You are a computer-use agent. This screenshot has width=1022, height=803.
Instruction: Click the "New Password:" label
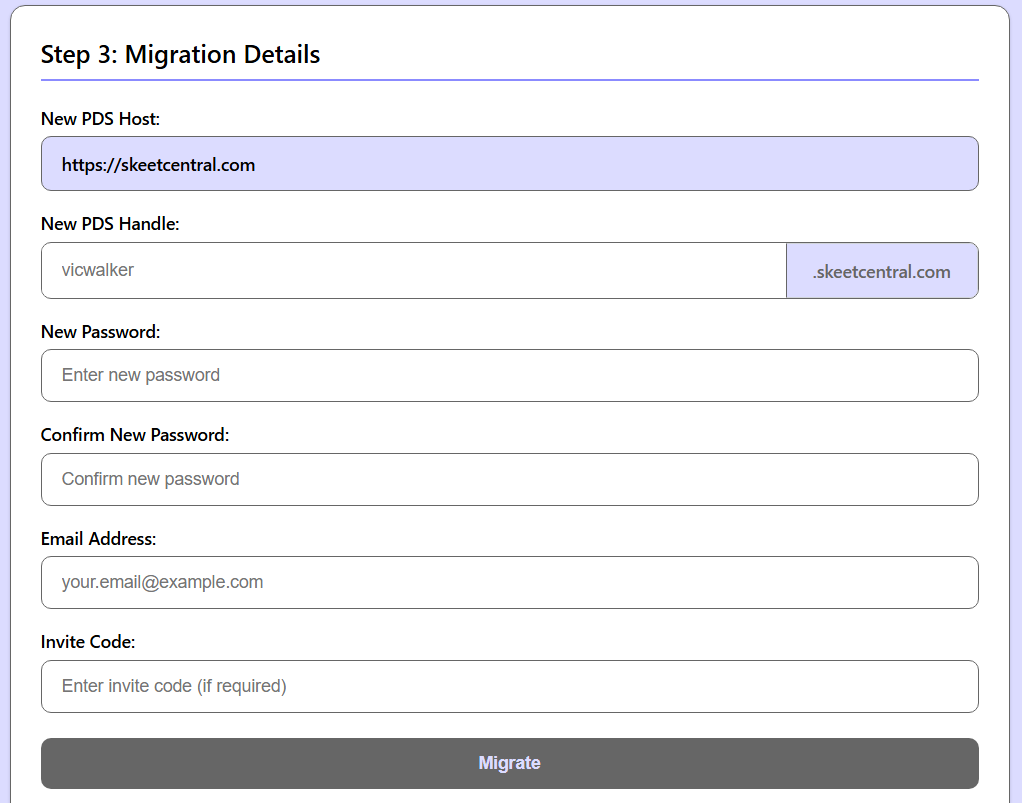[x=100, y=332]
